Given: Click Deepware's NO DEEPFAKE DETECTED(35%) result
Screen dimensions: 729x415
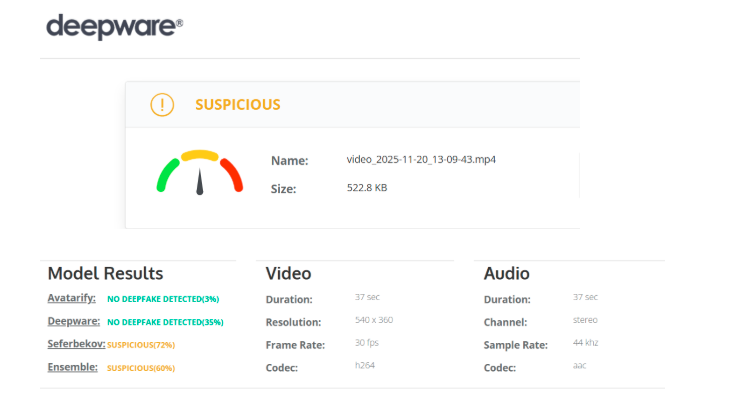Looking at the screenshot, I should pos(165,322).
